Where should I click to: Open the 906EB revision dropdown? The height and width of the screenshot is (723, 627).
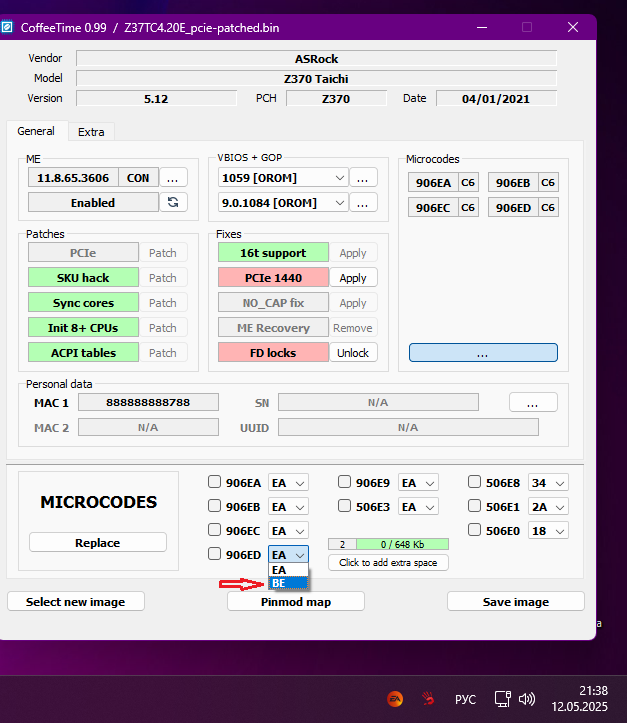(x=288, y=507)
